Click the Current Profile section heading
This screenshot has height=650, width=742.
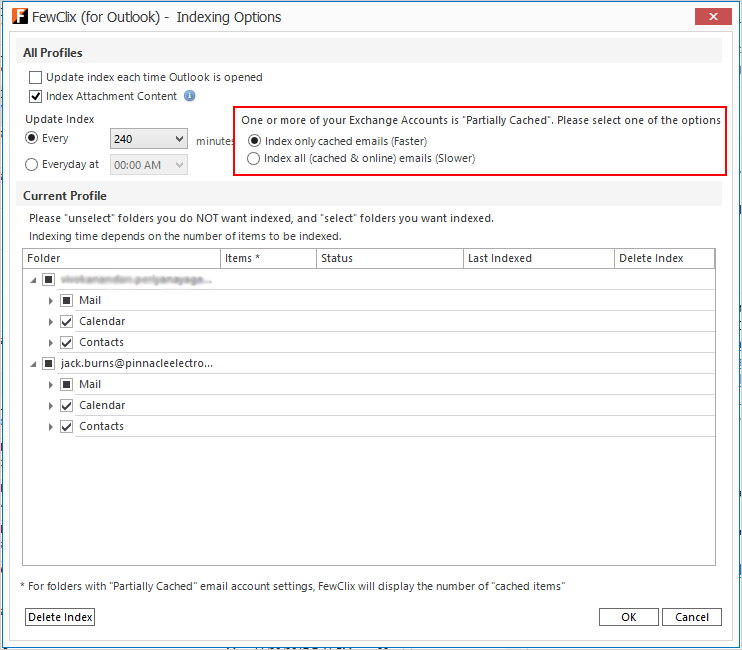65,196
